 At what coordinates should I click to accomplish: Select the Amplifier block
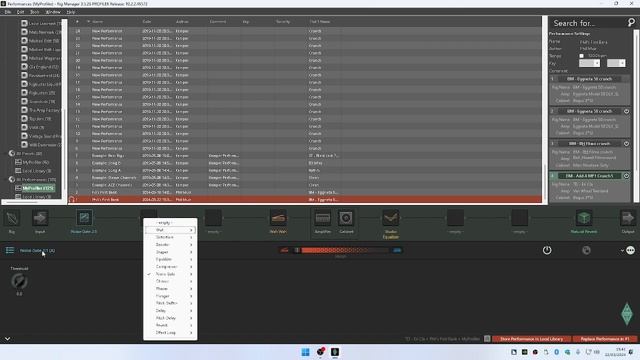point(322,218)
